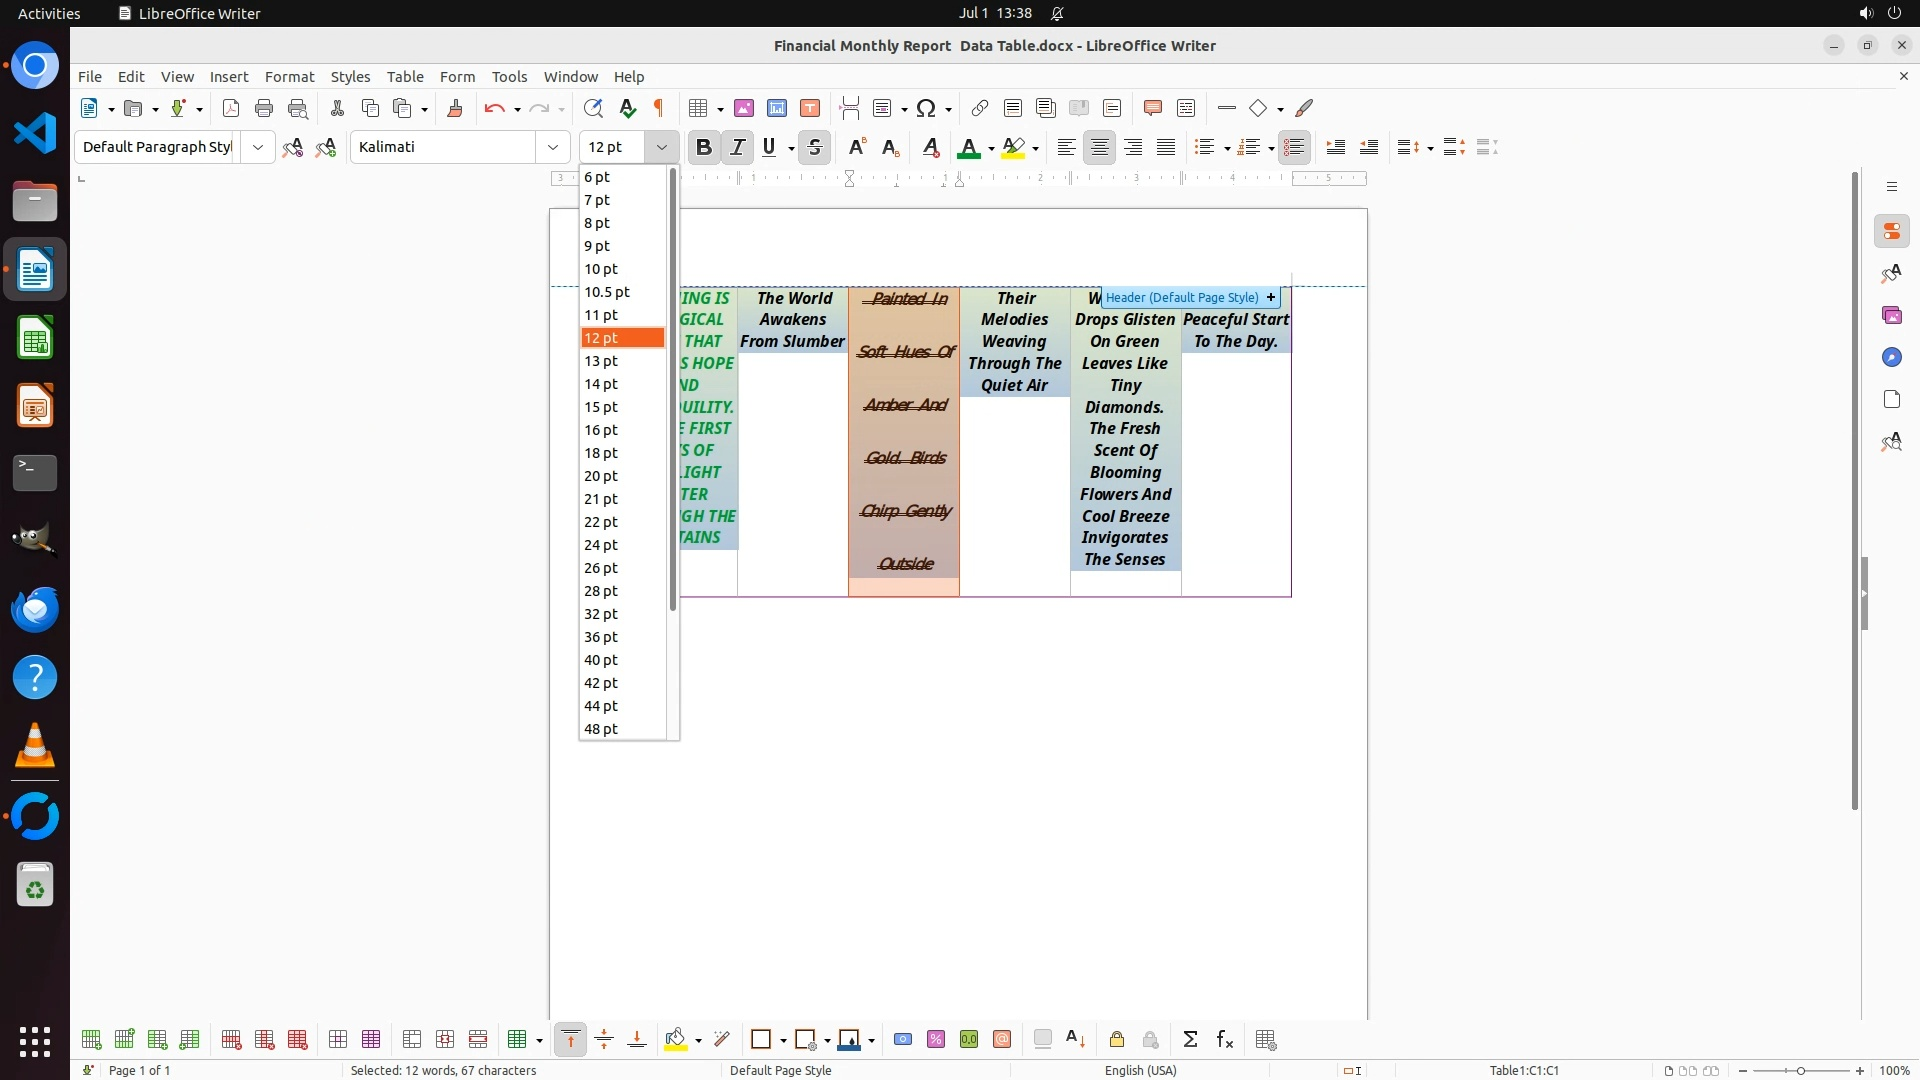Click the Insert Hyperlink icon
Image resolution: width=1920 pixels, height=1080 pixels.
click(x=980, y=109)
